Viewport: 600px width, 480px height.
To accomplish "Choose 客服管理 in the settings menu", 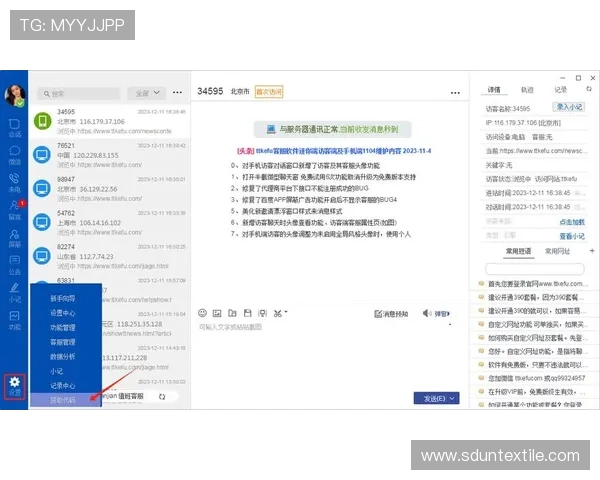I will pyautogui.click(x=63, y=342).
